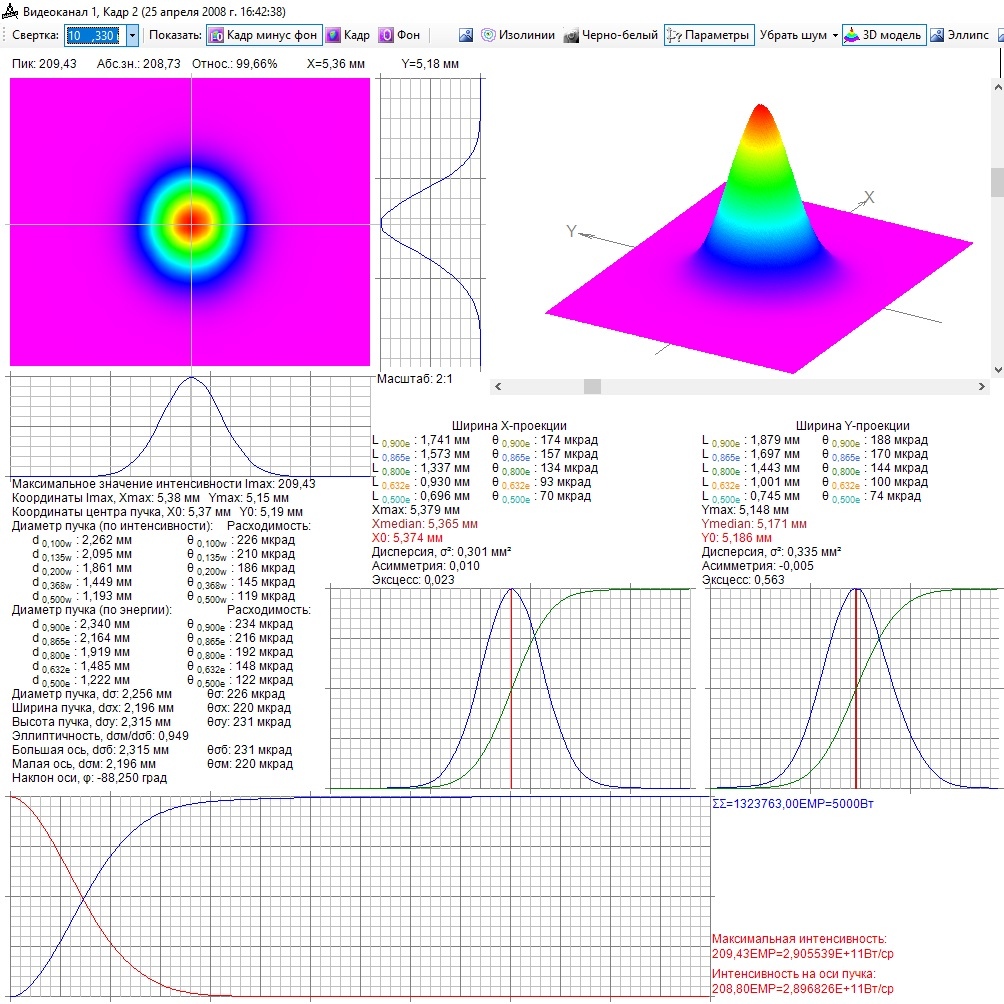The height and width of the screenshot is (1004, 1004).
Task: Click the up arrow of vertical scrollbar
Action: click(998, 86)
